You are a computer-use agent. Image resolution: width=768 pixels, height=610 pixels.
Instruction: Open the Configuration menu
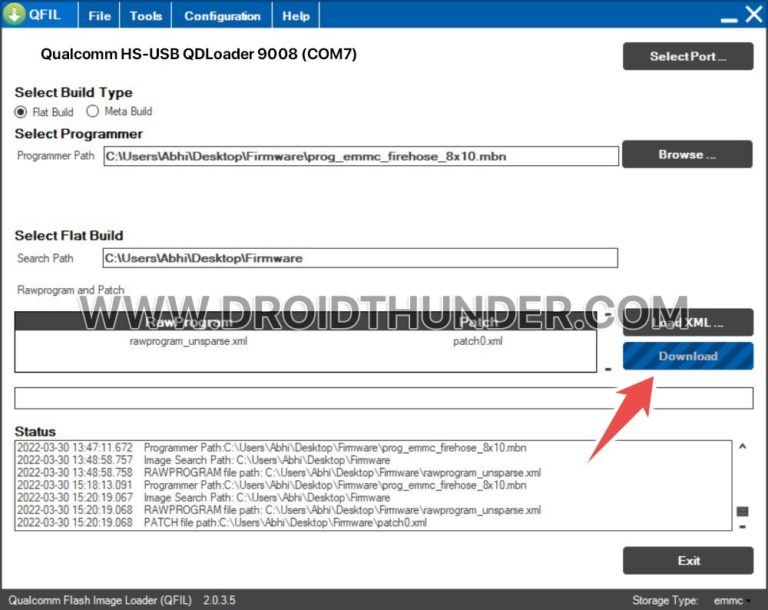coord(222,16)
